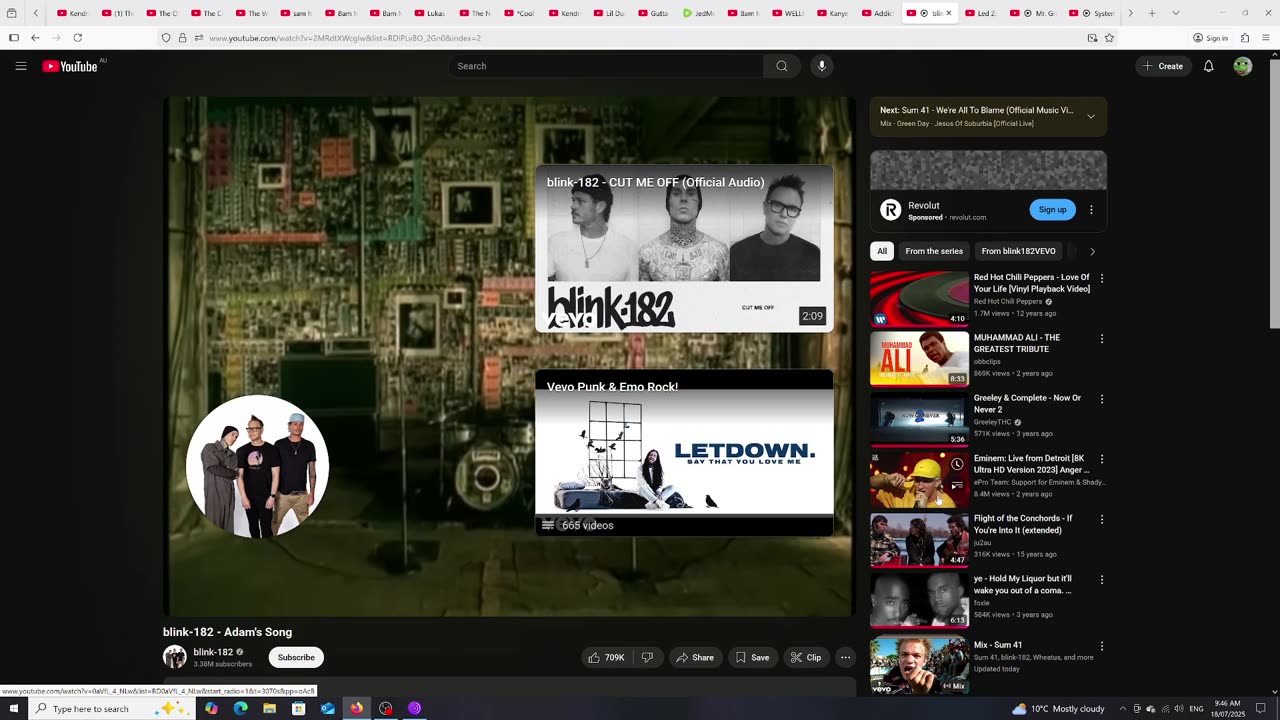
Task: Open the YouTube guide hamburger menu
Action: pyautogui.click(x=21, y=66)
